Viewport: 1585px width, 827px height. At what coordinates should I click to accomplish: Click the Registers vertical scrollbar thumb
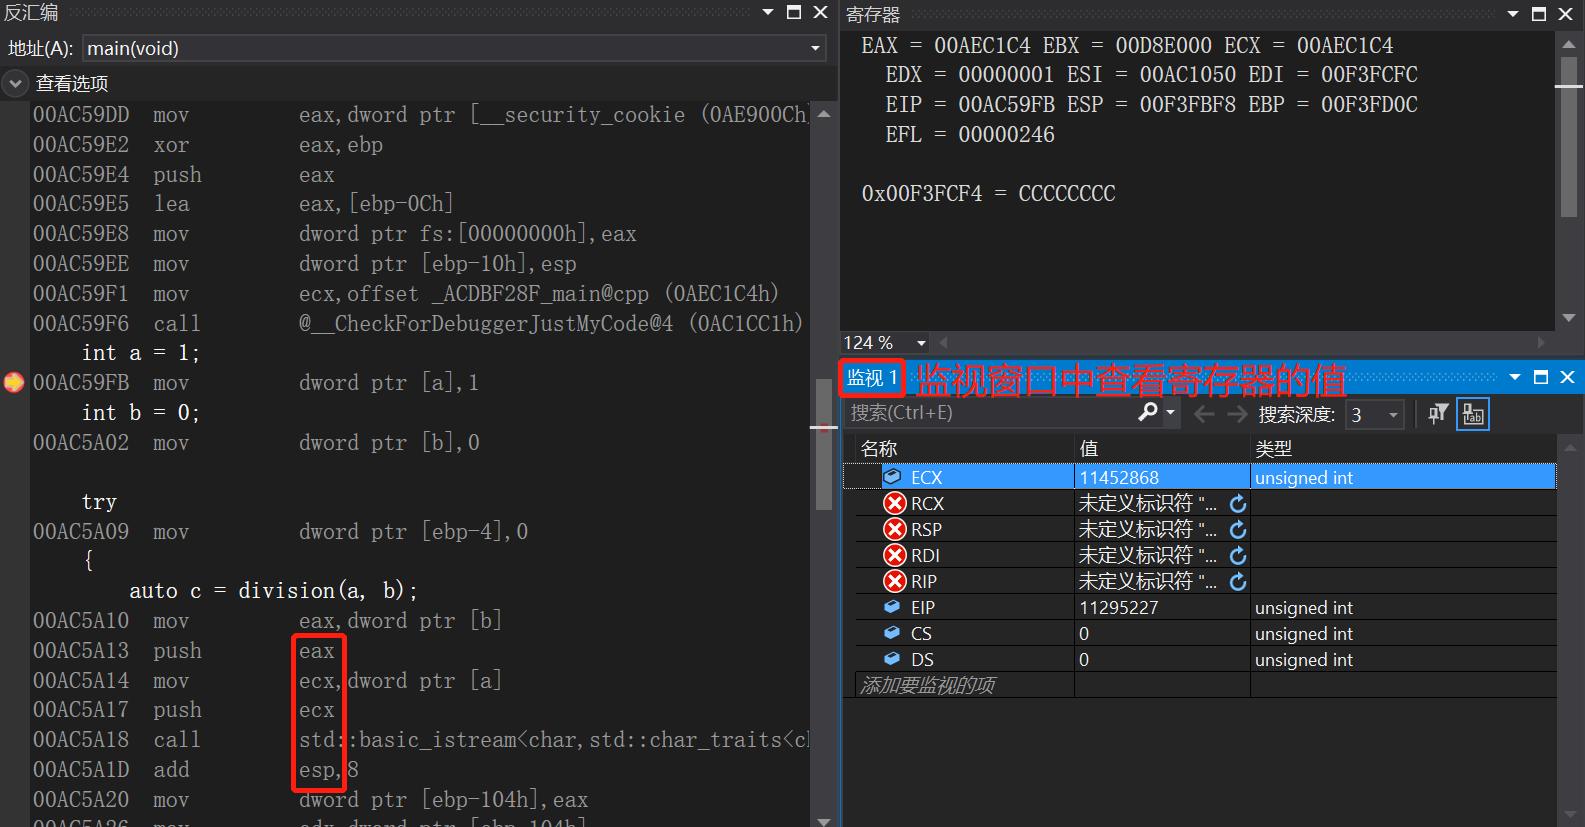point(1568,135)
